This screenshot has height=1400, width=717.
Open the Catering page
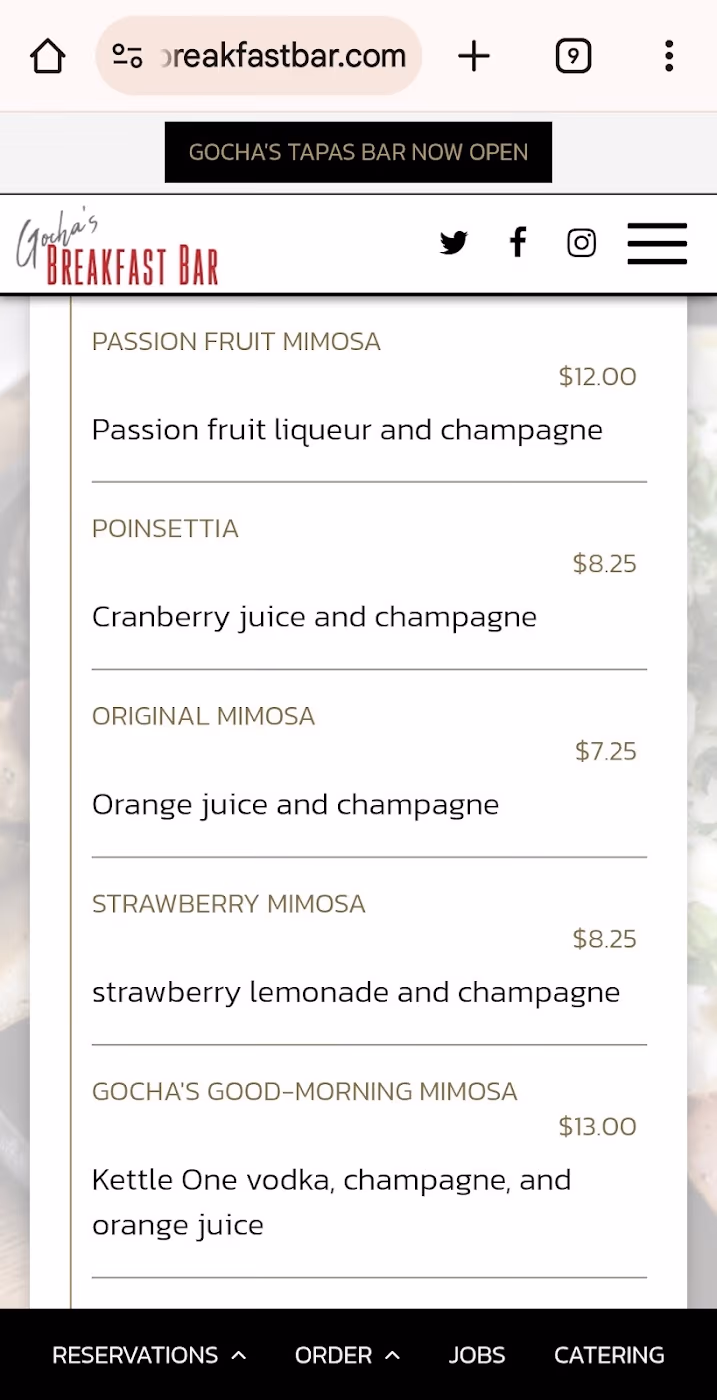609,1356
